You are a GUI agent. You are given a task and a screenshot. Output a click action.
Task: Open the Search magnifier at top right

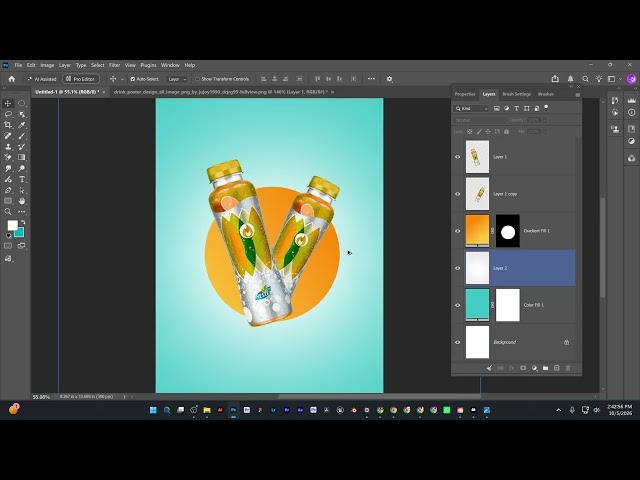click(585, 79)
